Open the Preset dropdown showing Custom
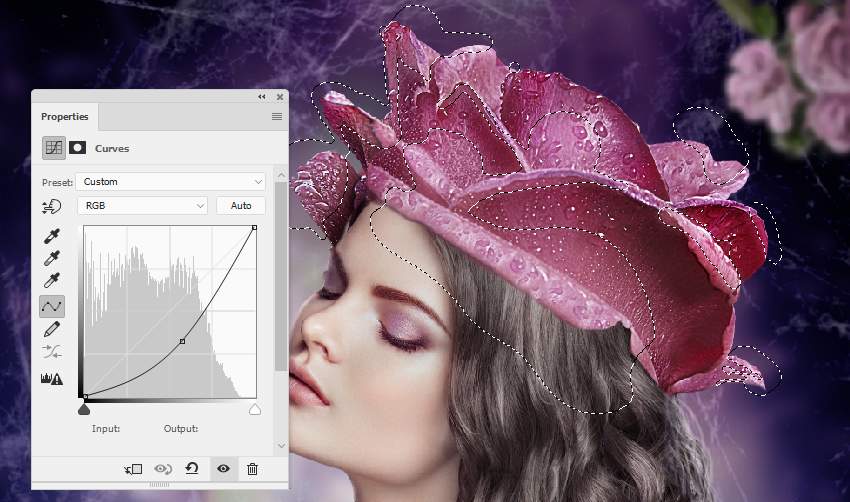850x502 pixels. (x=171, y=182)
